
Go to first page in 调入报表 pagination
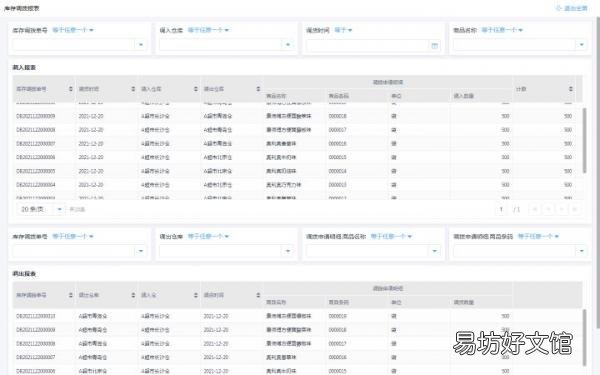coord(535,209)
